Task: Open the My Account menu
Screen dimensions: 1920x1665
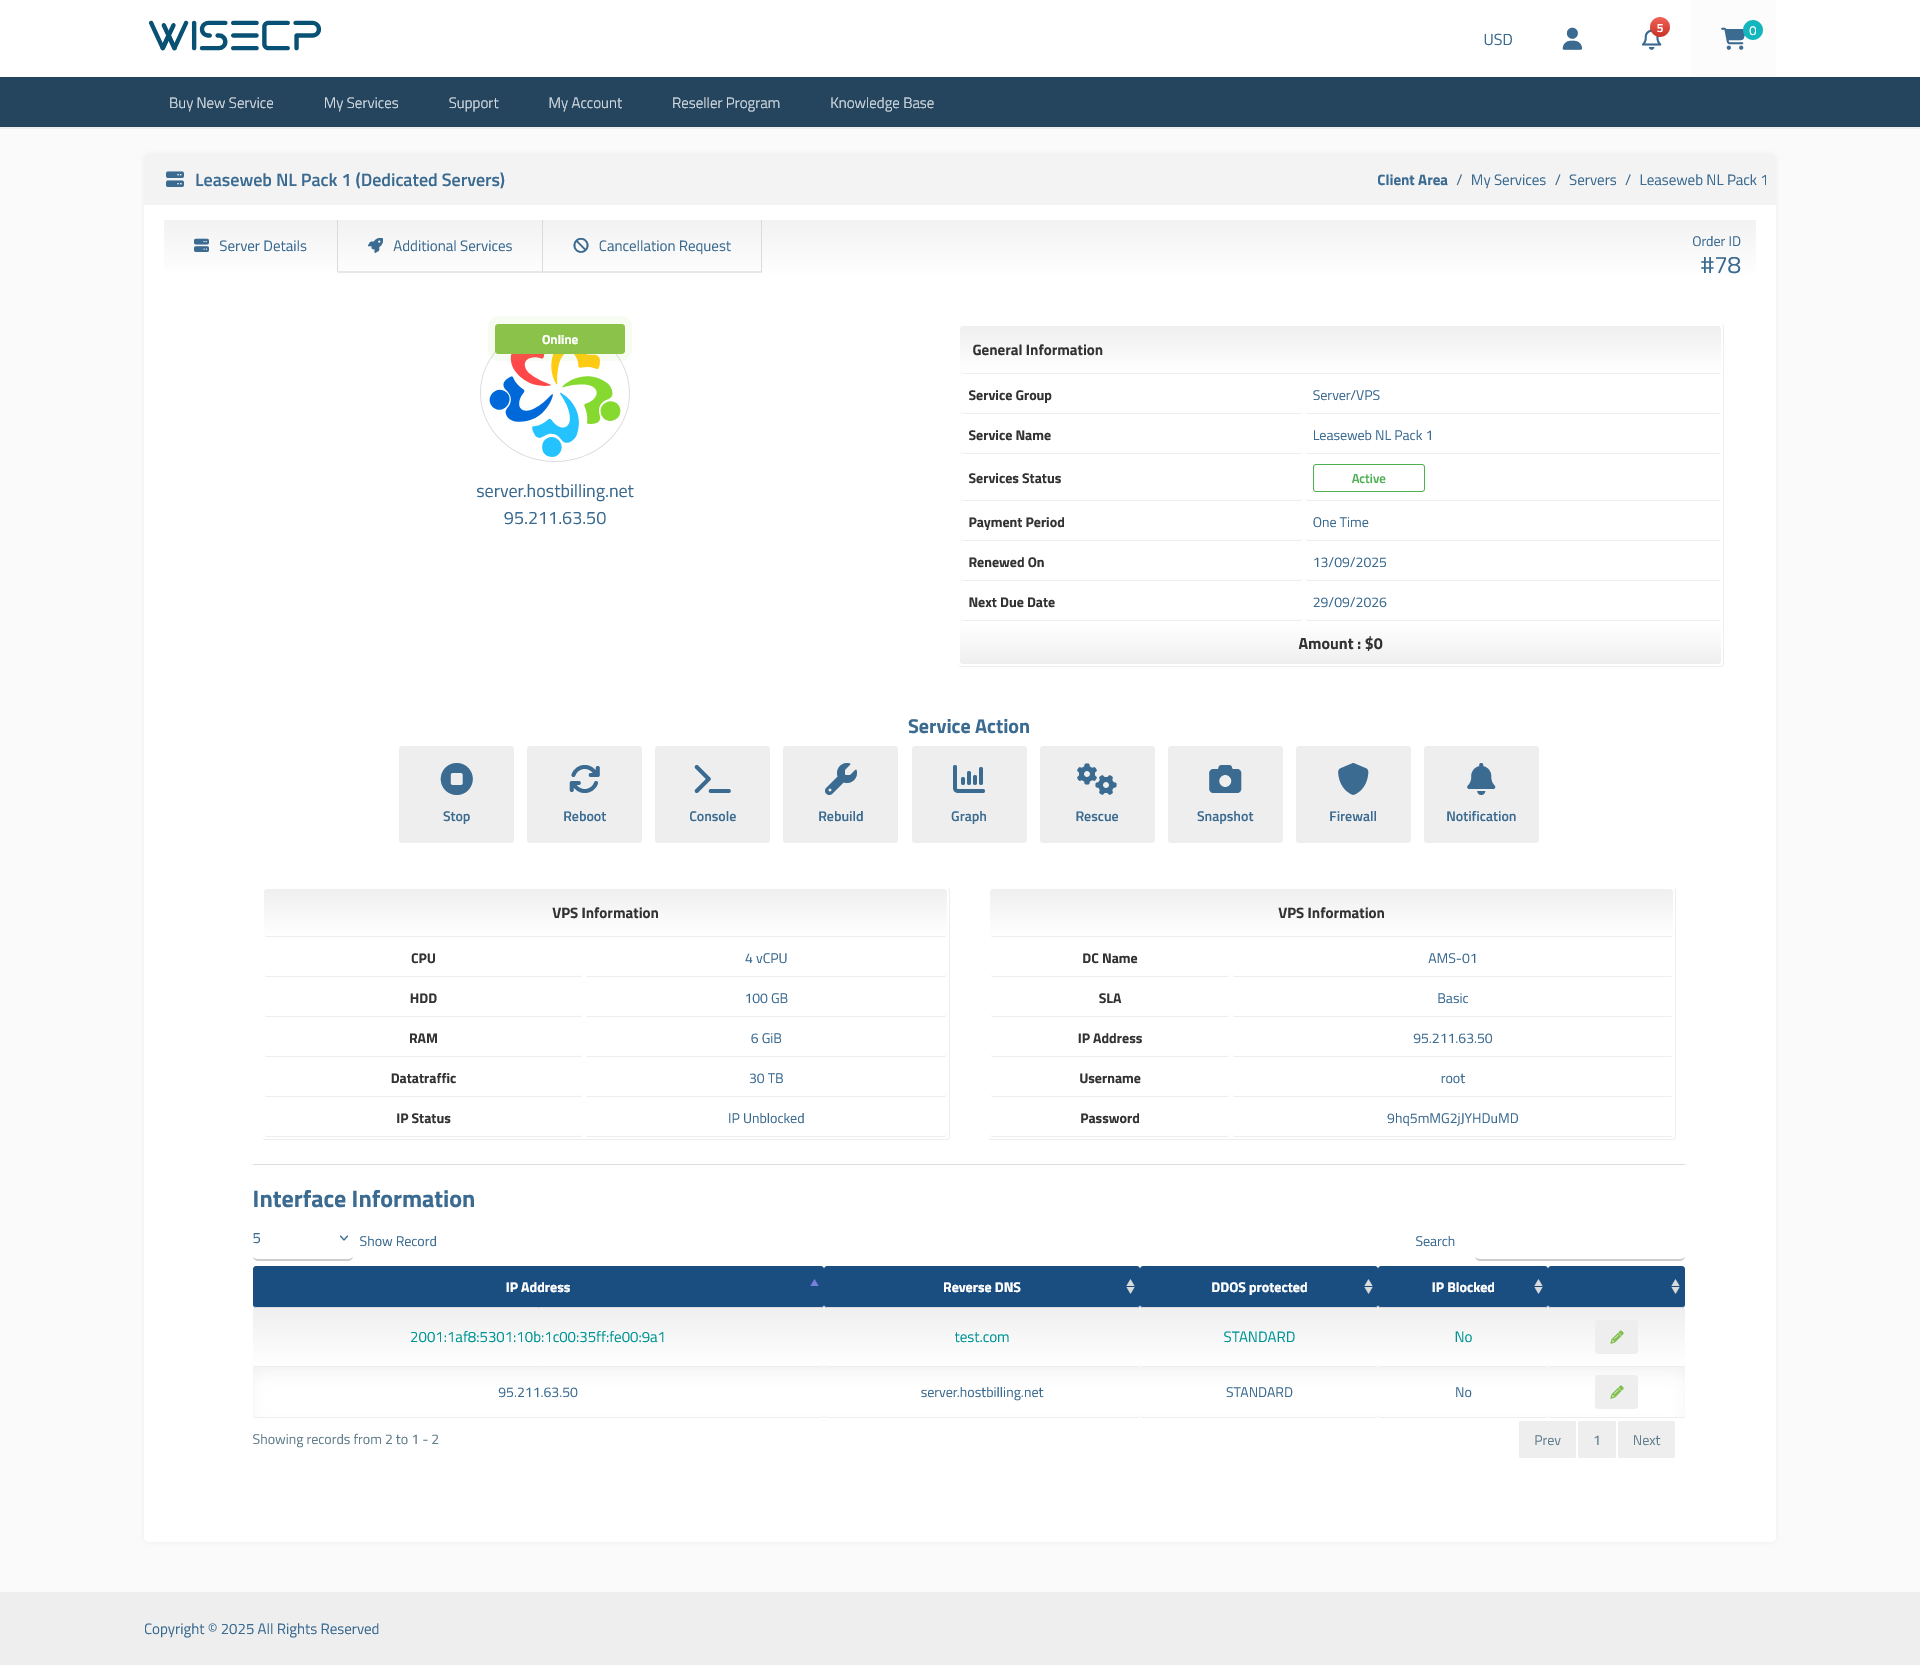Action: [585, 103]
